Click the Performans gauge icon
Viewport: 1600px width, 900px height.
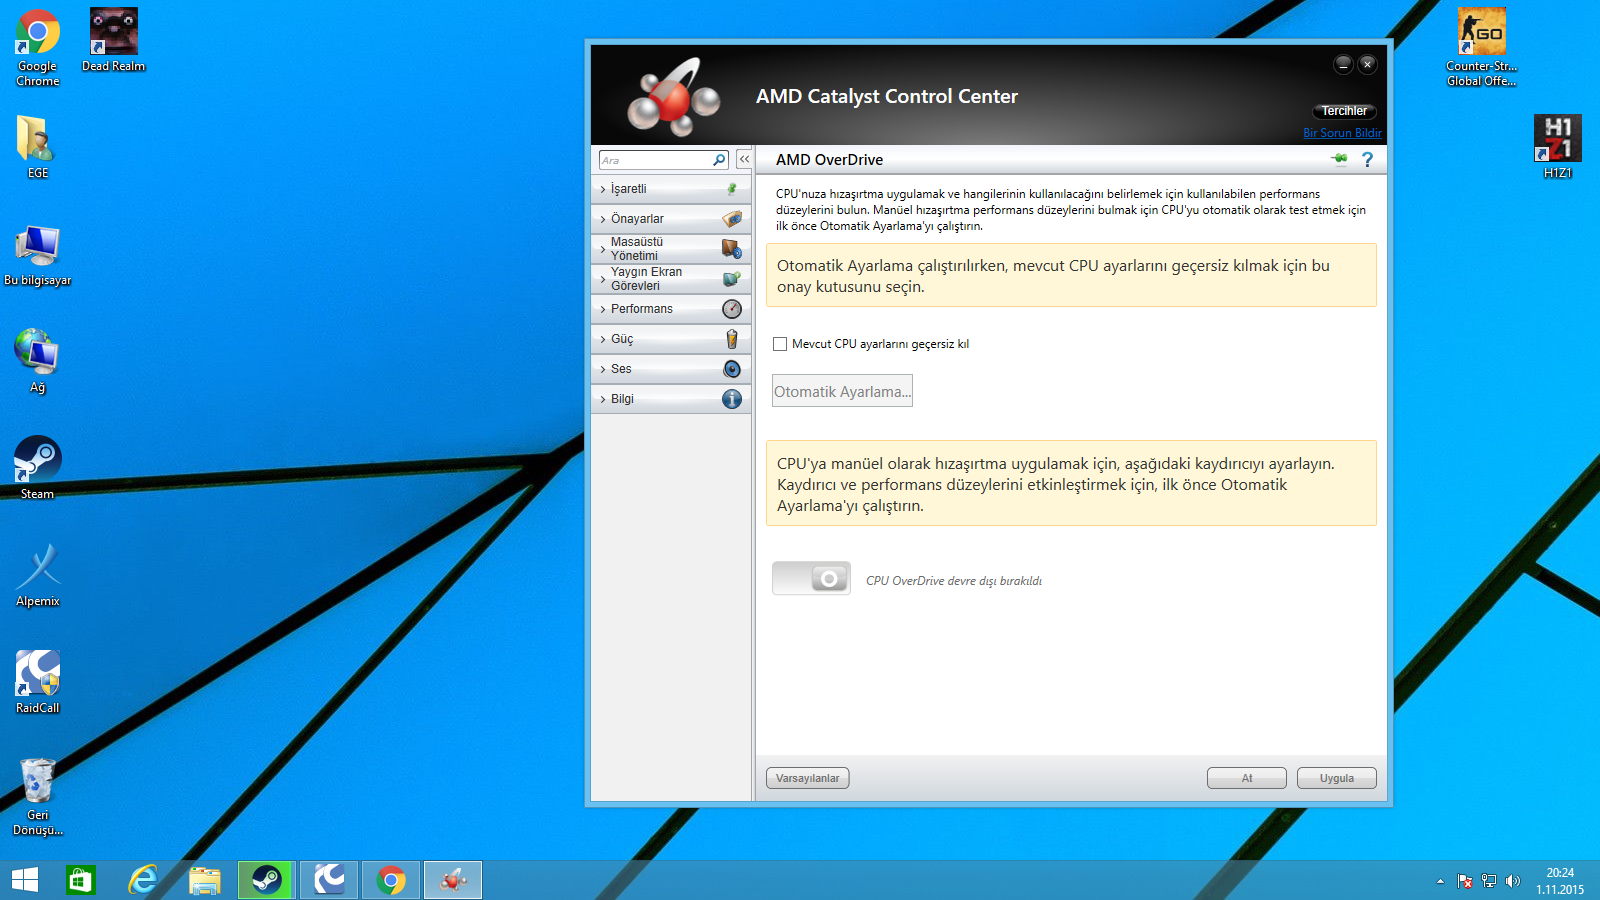(732, 309)
